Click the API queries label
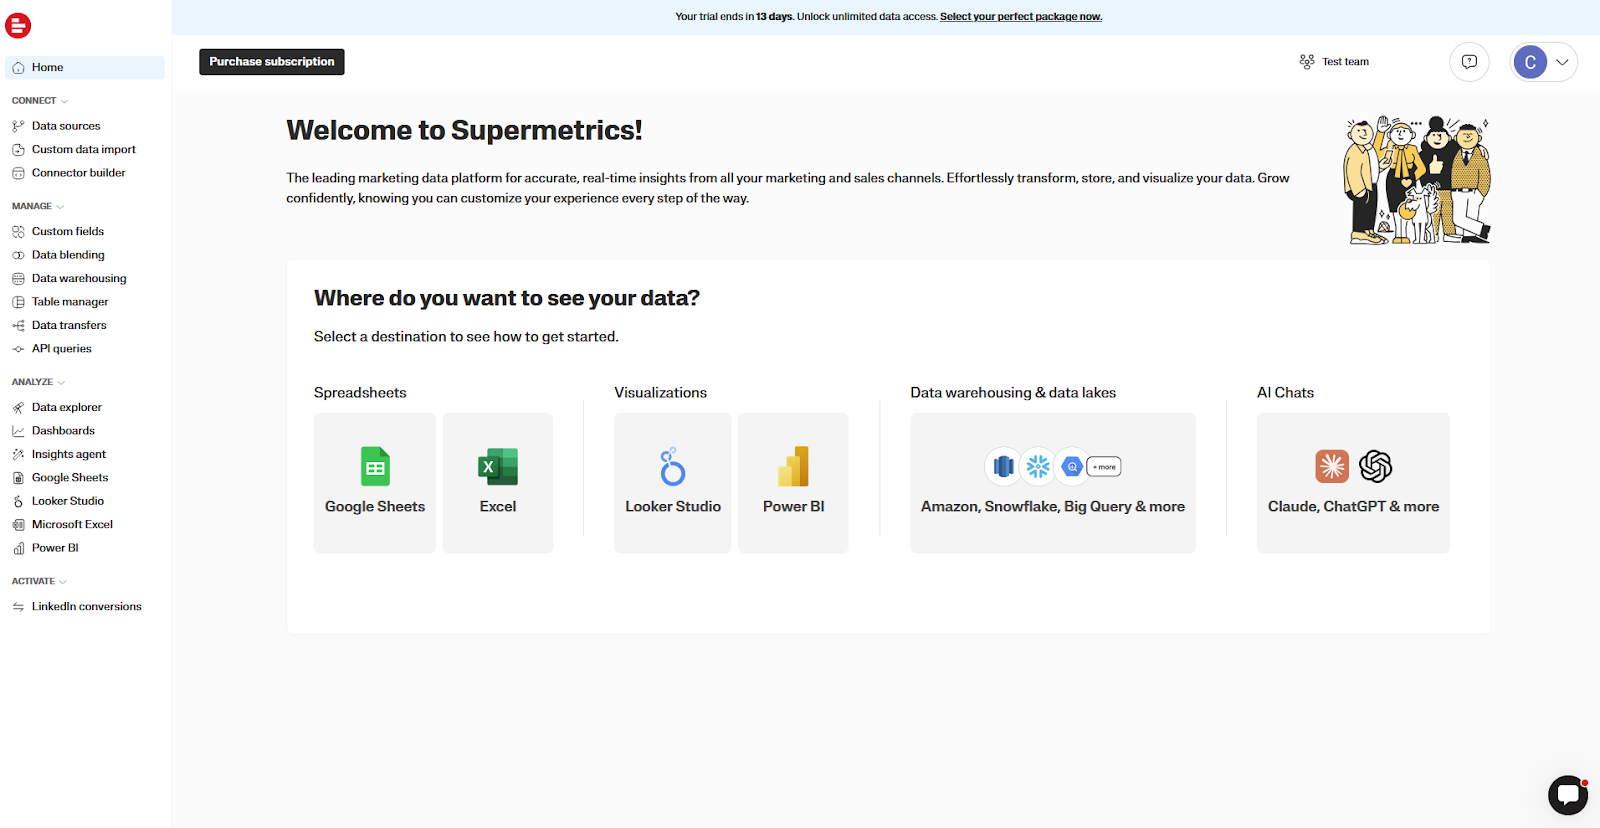This screenshot has width=1600, height=828. click(62, 349)
